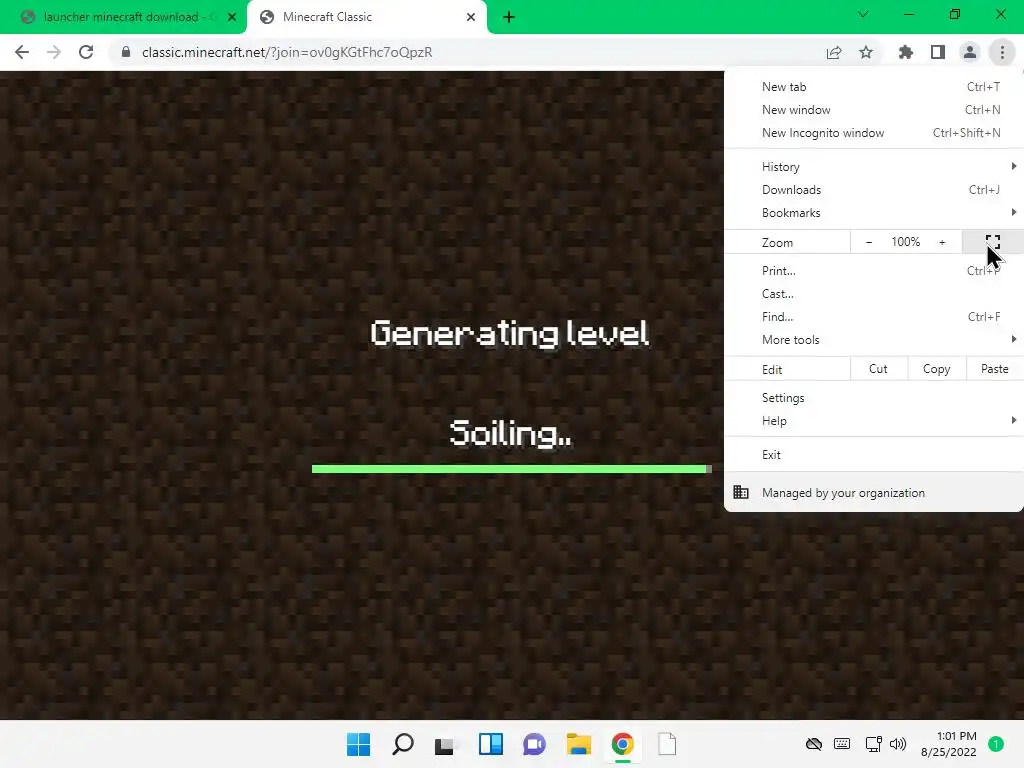Open the Windows Start menu
The height and width of the screenshot is (768, 1024).
coord(359,744)
